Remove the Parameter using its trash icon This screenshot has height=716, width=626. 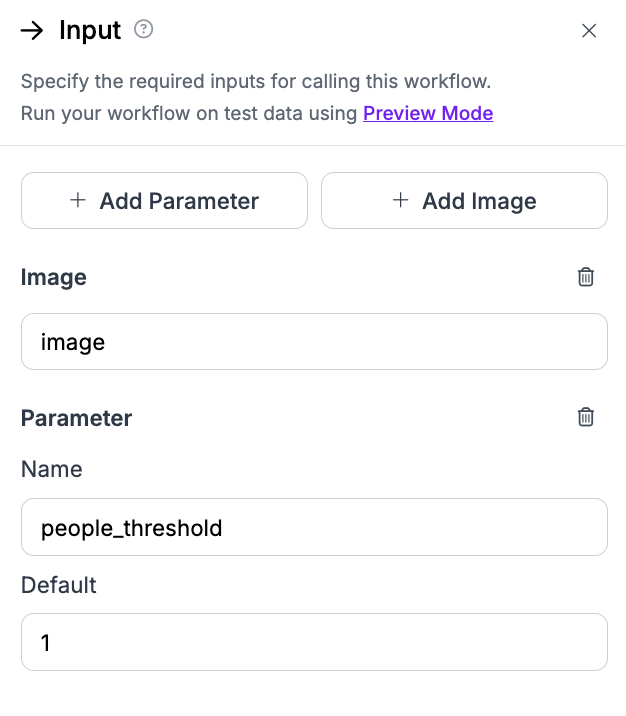586,417
